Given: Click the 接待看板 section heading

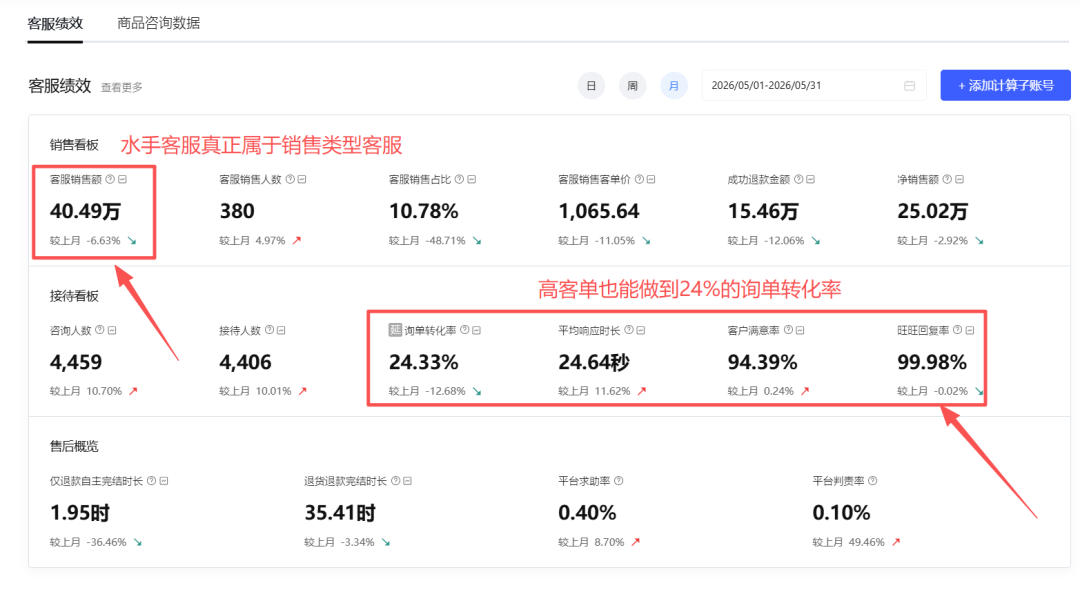Looking at the screenshot, I should [74, 296].
